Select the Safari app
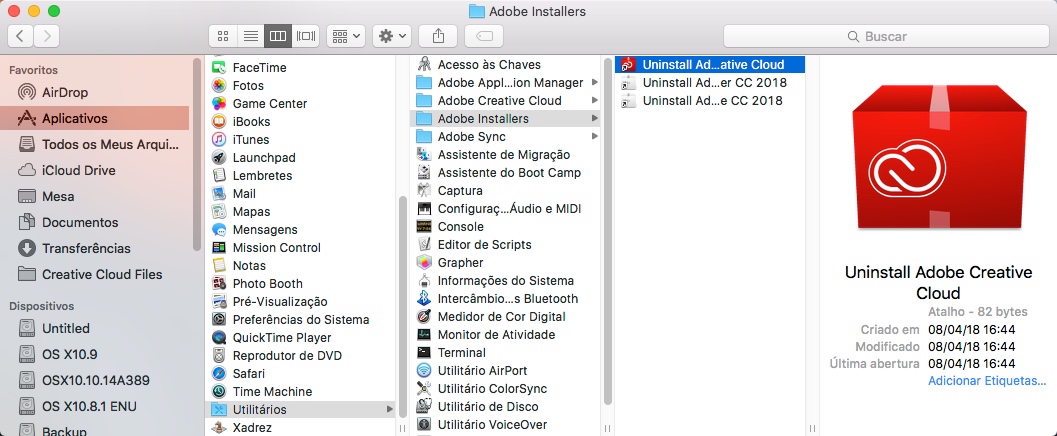This screenshot has width=1057, height=436. (x=301, y=373)
